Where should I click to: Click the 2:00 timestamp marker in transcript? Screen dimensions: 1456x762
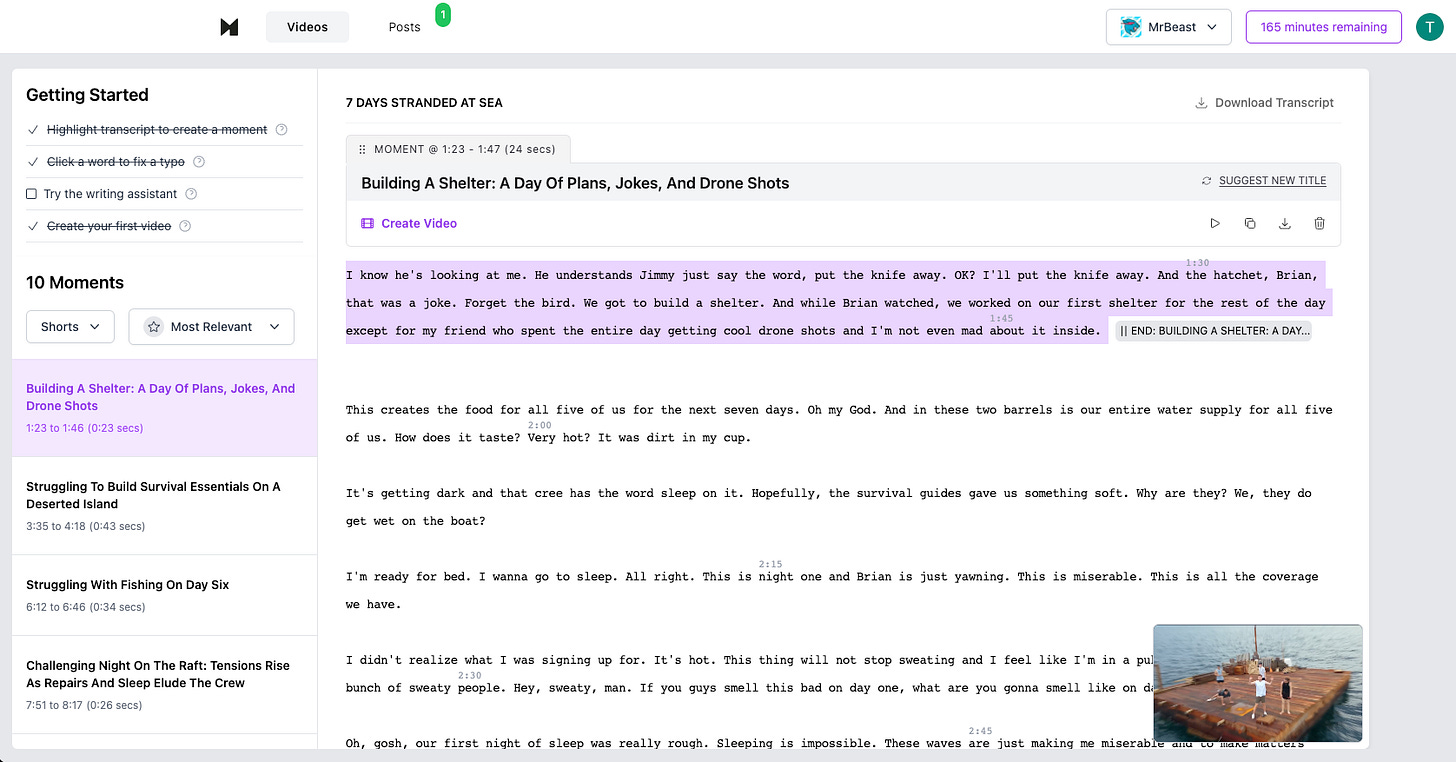tap(539, 425)
